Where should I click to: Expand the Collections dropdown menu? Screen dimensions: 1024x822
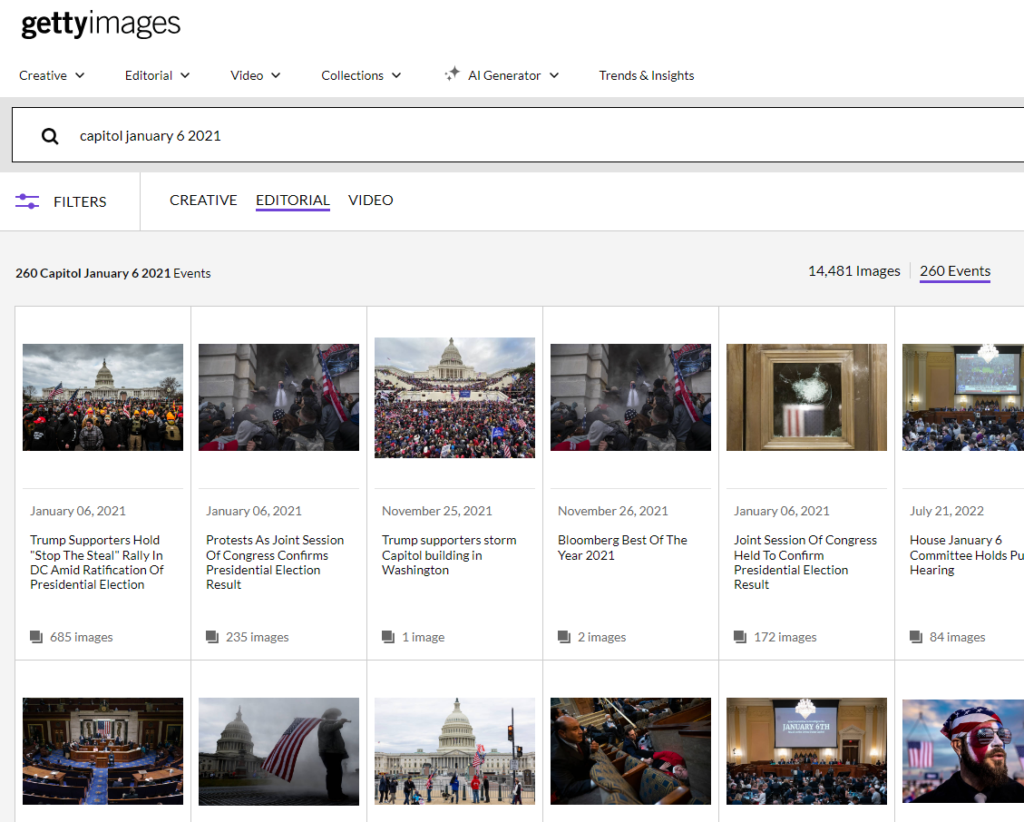click(360, 75)
